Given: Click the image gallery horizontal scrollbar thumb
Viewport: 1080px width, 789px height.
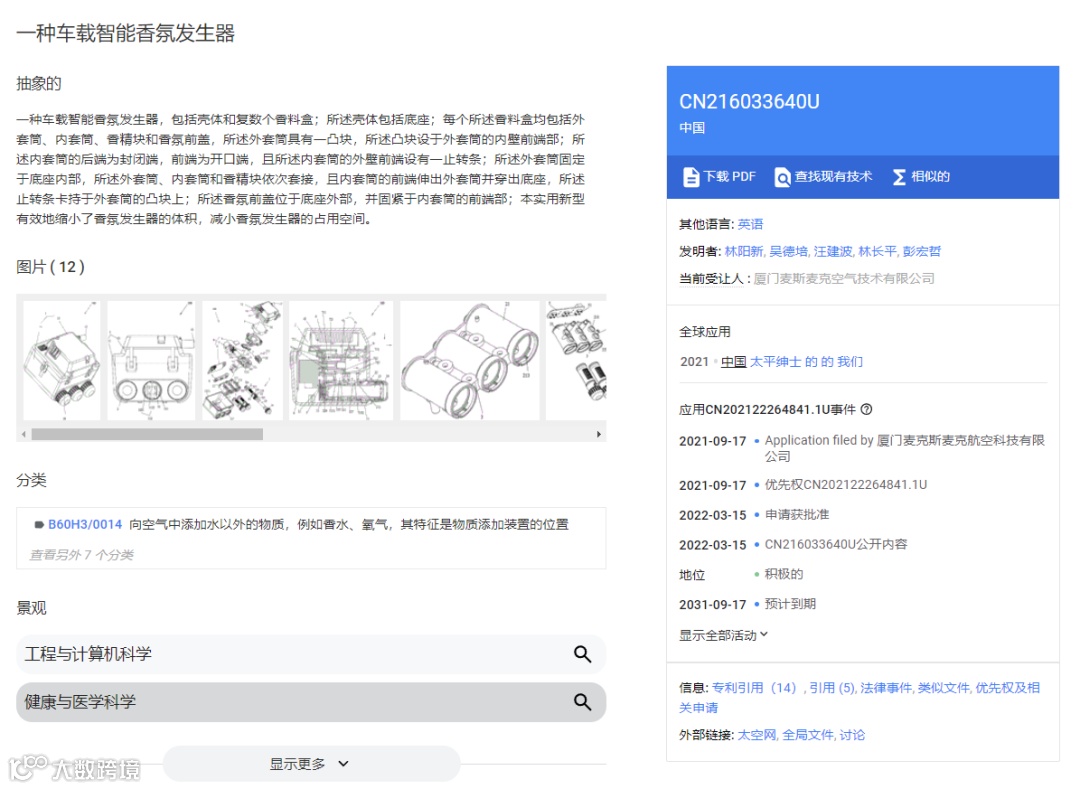Looking at the screenshot, I should coord(147,434).
